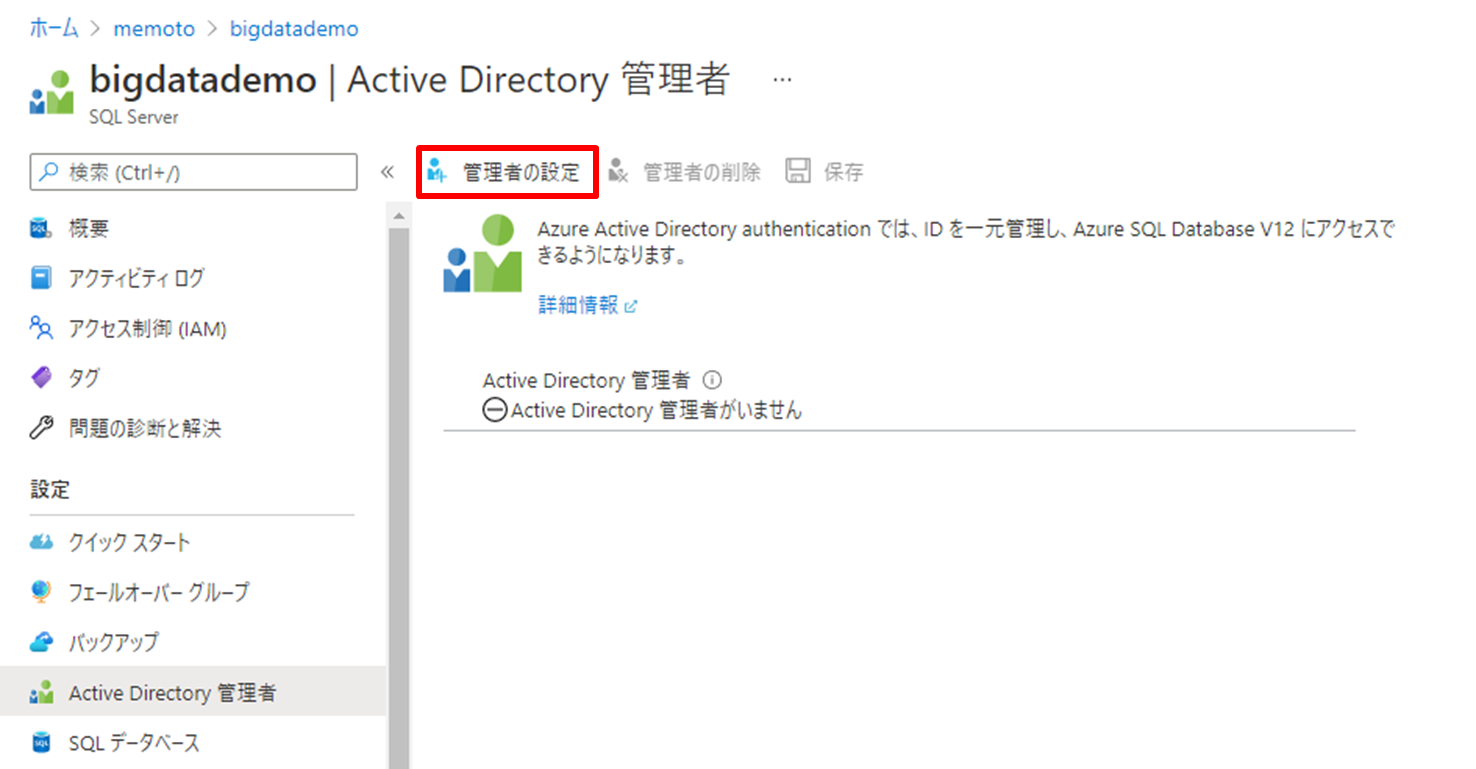The image size is (1476, 769).
Task: Select Active Directory 管理者 menu item
Action: (172, 693)
